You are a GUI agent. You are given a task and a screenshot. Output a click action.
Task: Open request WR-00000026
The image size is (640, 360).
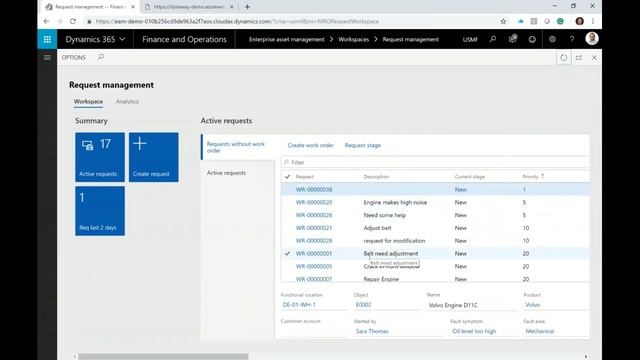coord(314,215)
